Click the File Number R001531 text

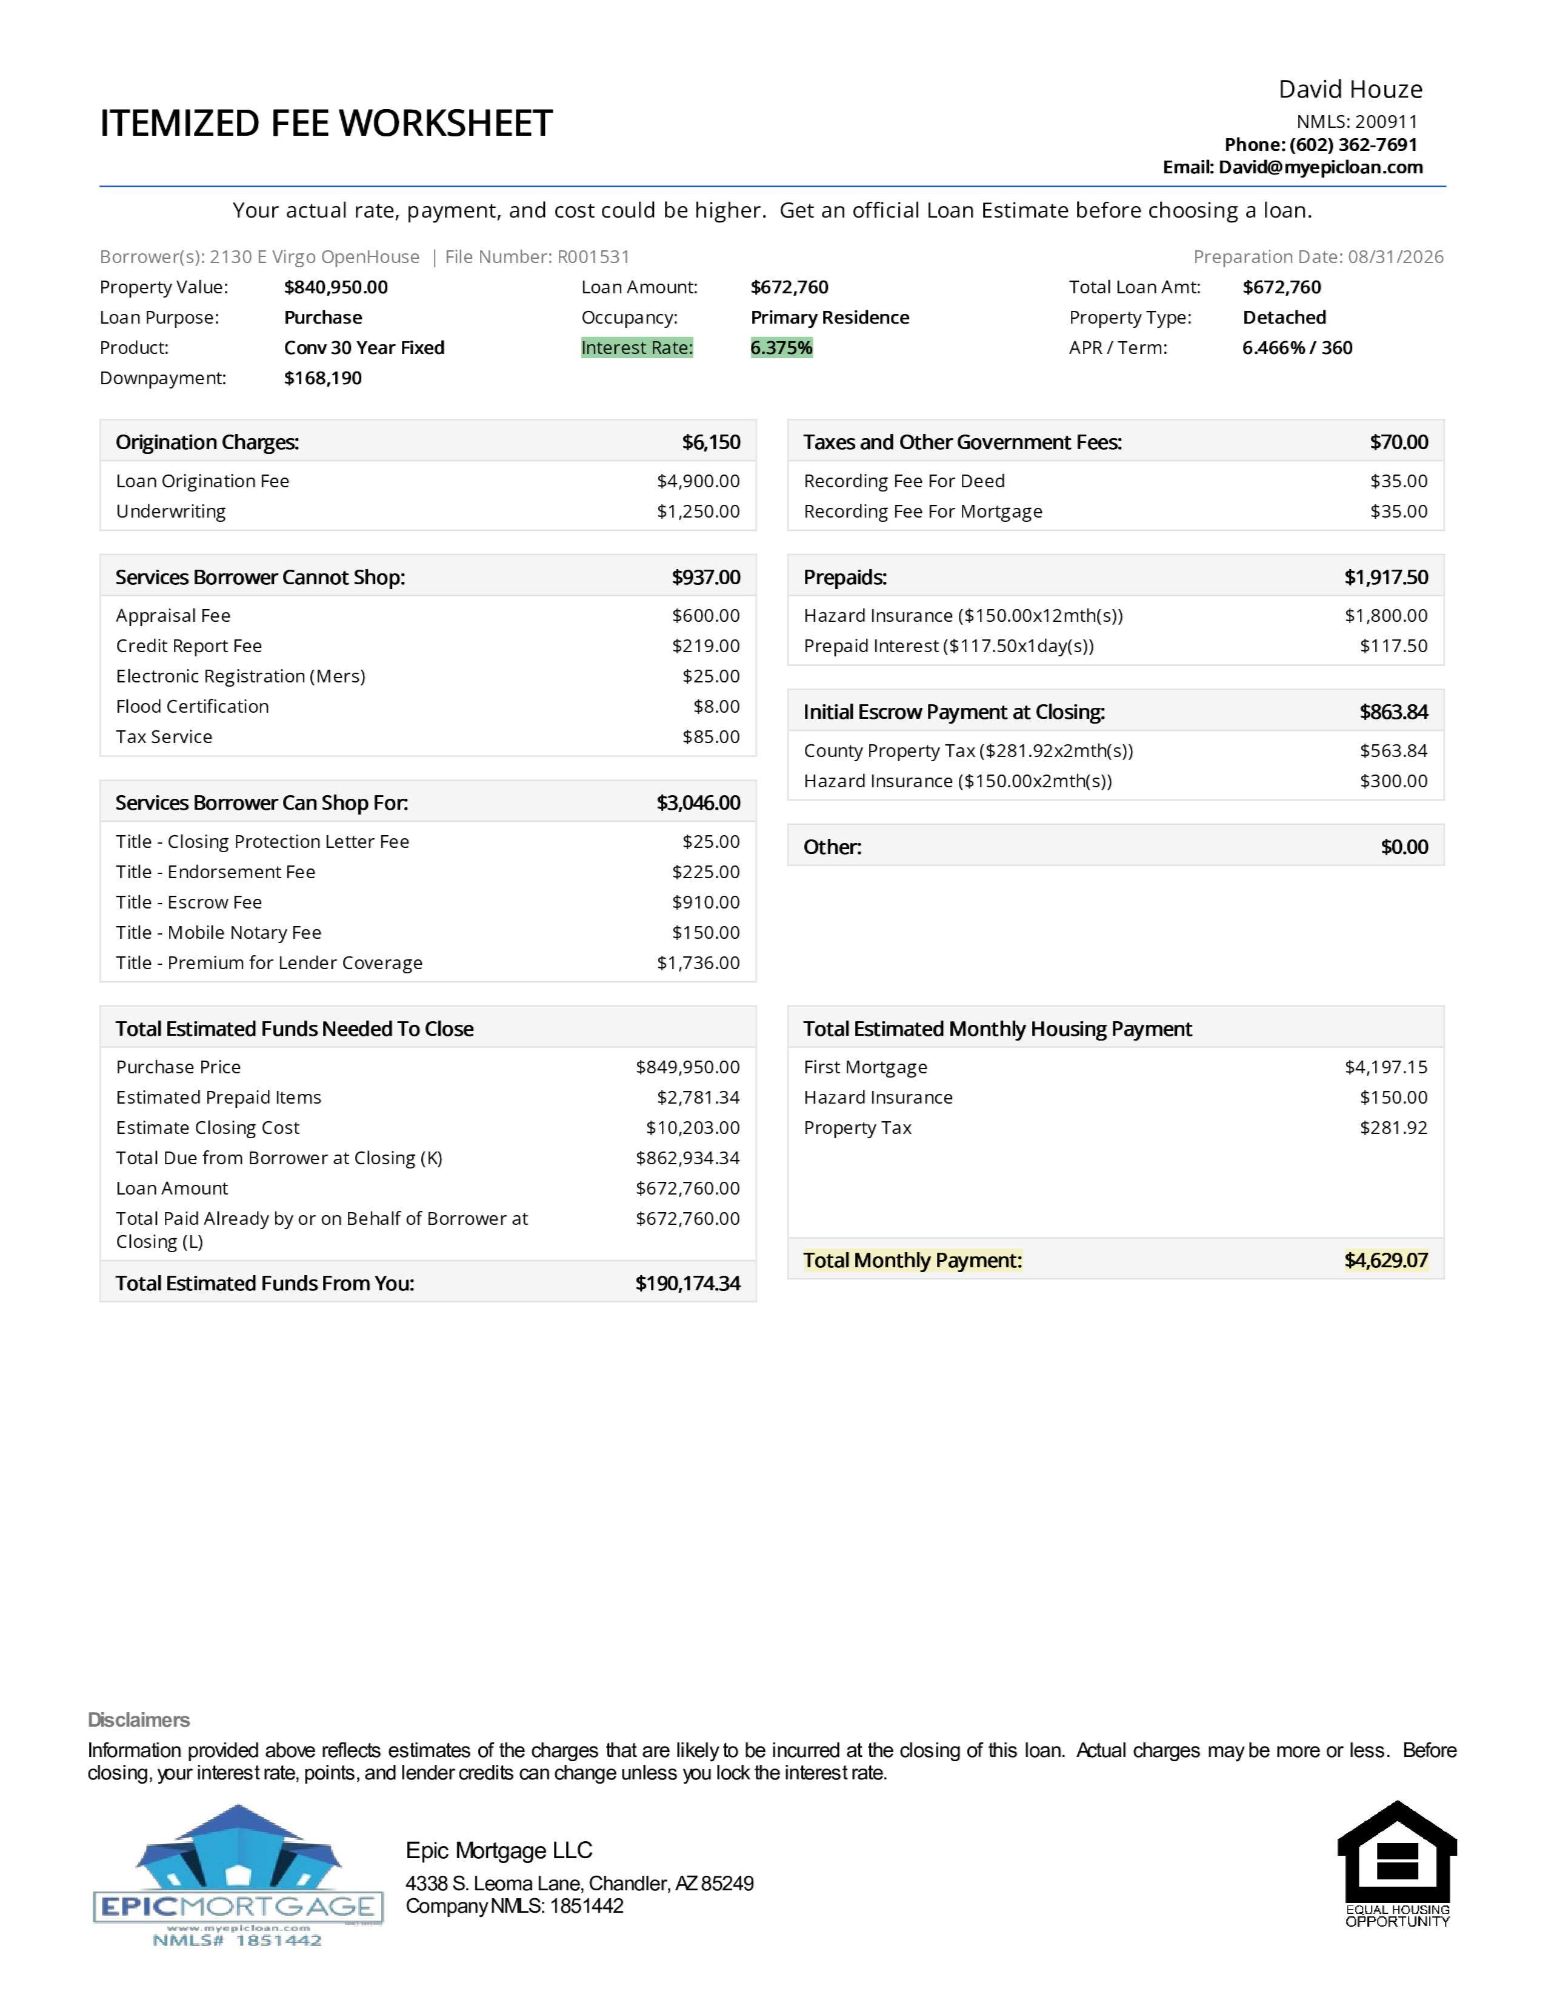(x=537, y=257)
